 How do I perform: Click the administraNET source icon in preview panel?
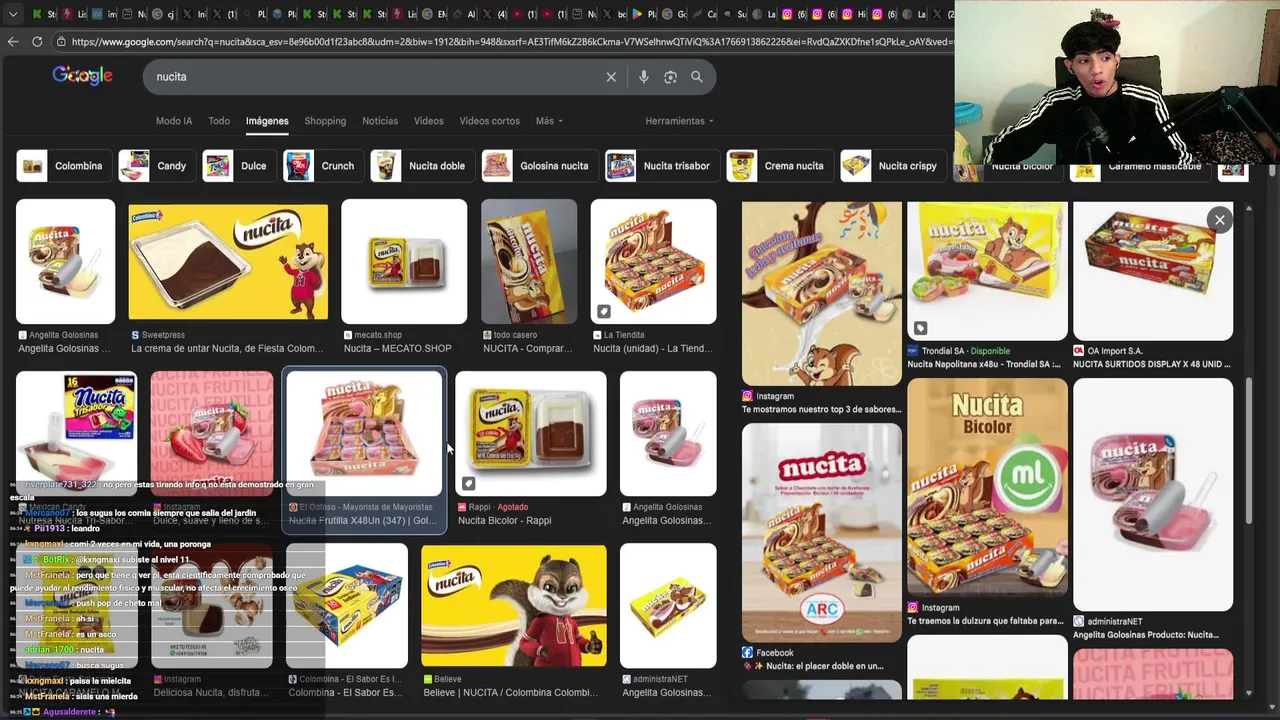pyautogui.click(x=1078, y=622)
